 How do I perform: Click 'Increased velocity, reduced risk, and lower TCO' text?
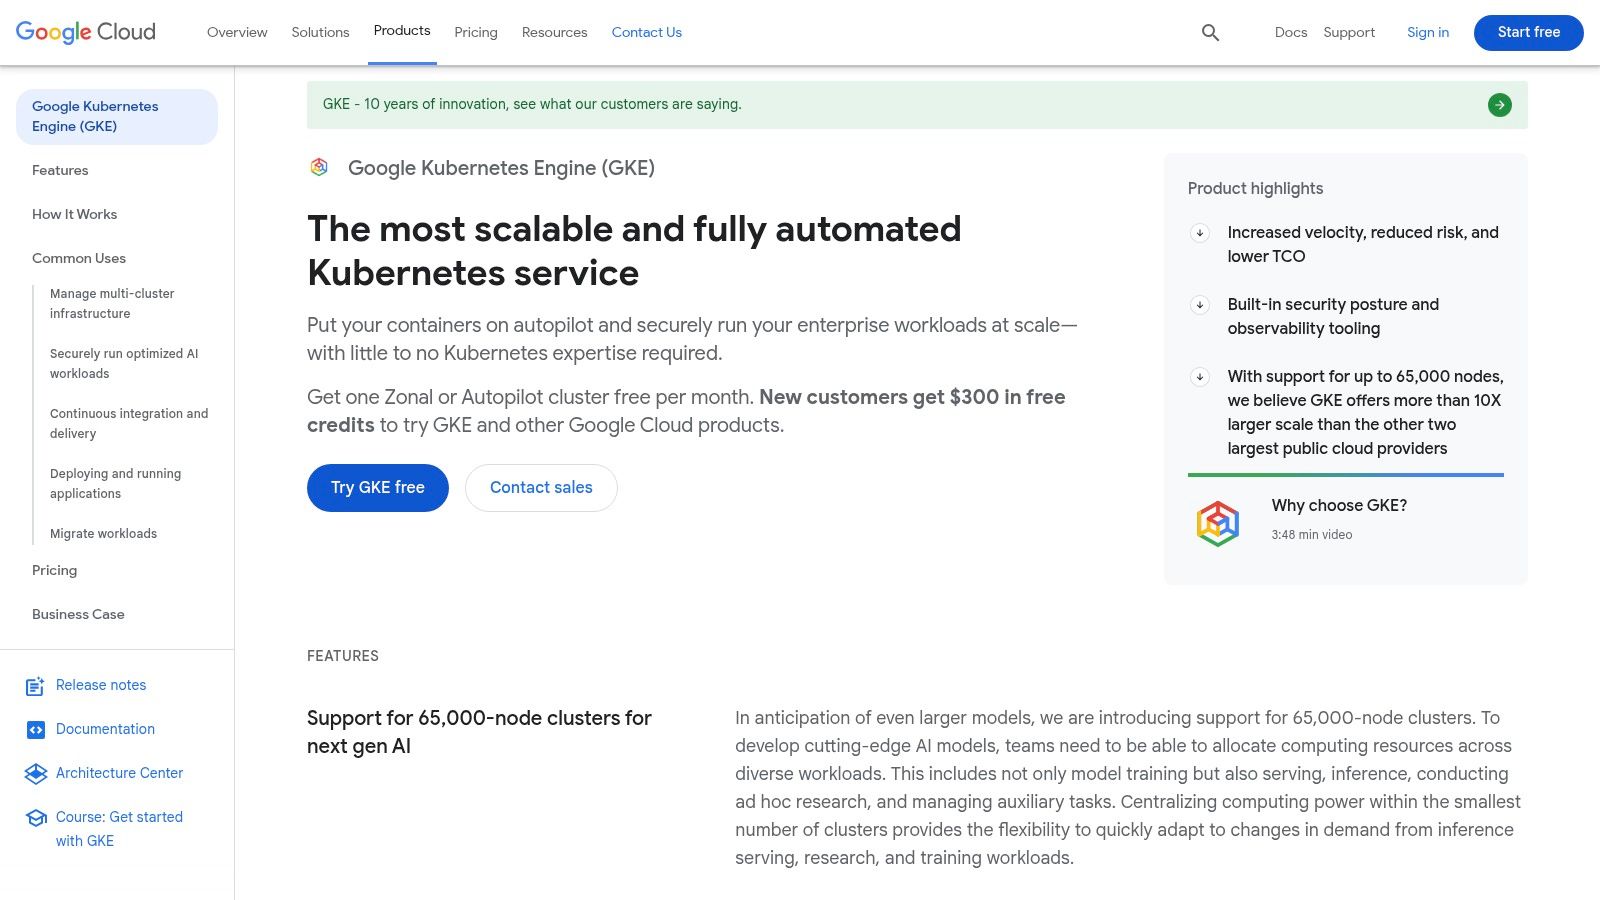pos(1363,245)
